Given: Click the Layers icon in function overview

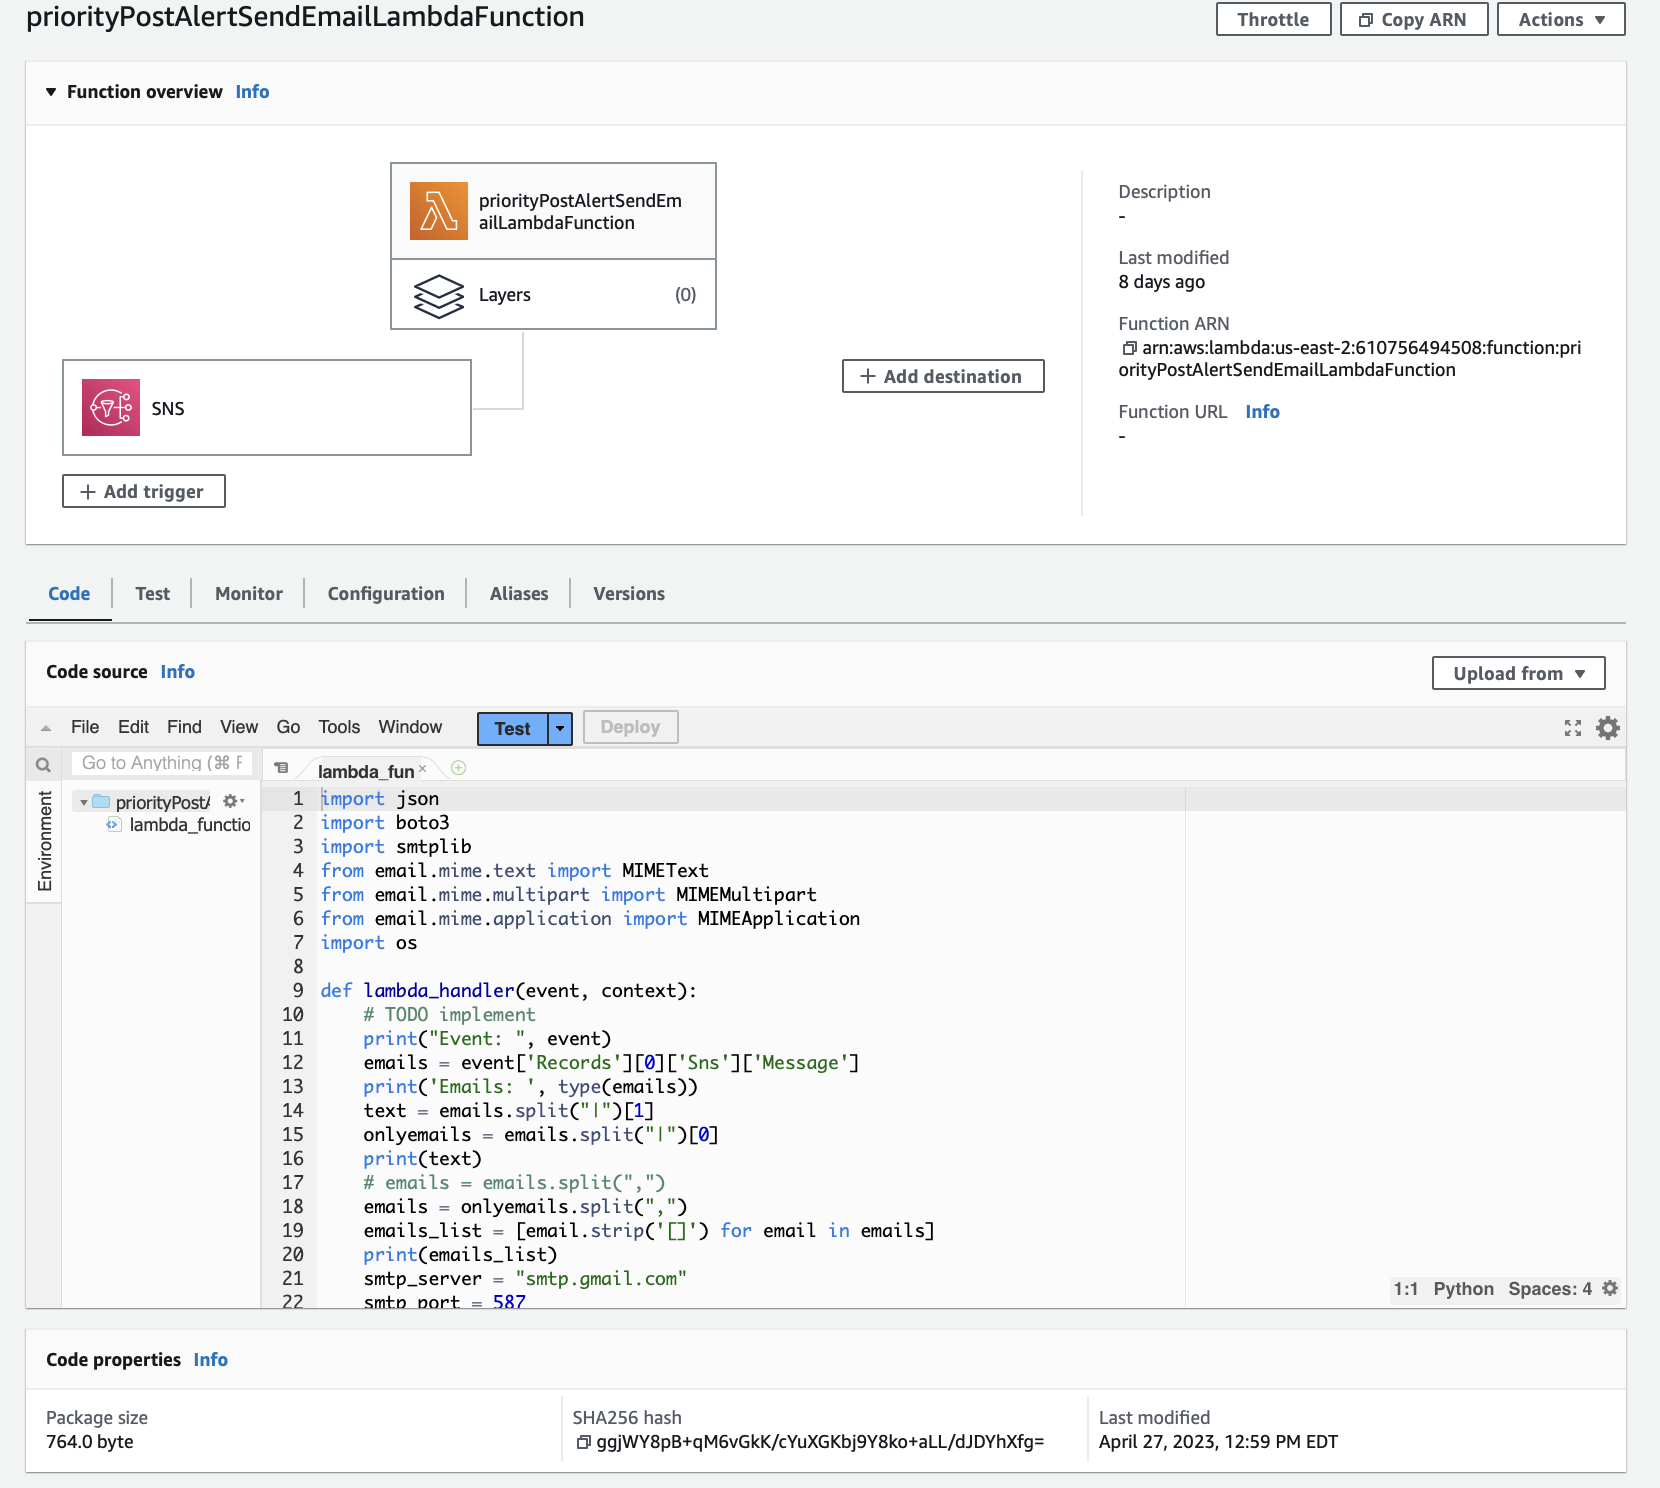Looking at the screenshot, I should [438, 294].
